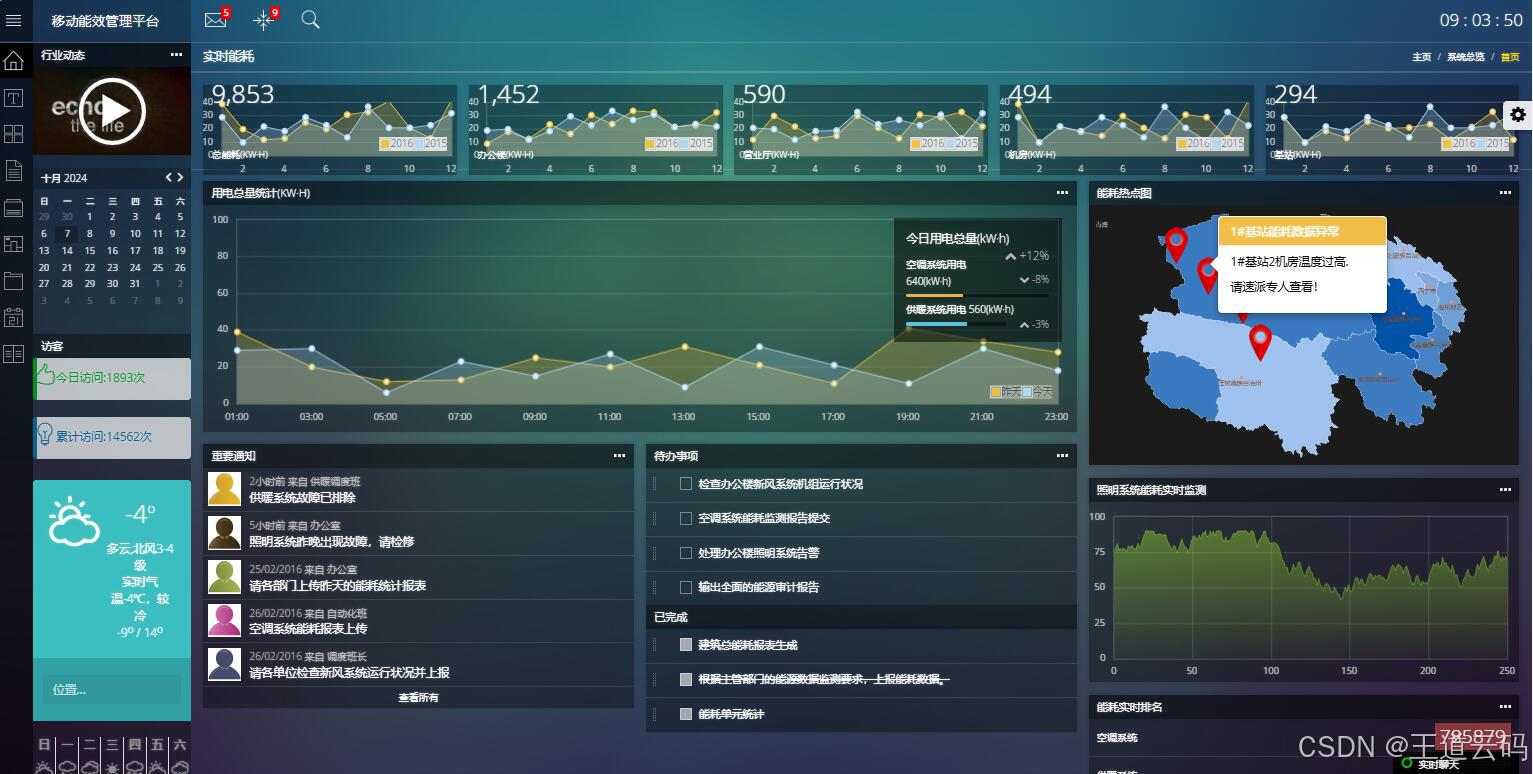Click the 移动能效管理平台 title

105,21
